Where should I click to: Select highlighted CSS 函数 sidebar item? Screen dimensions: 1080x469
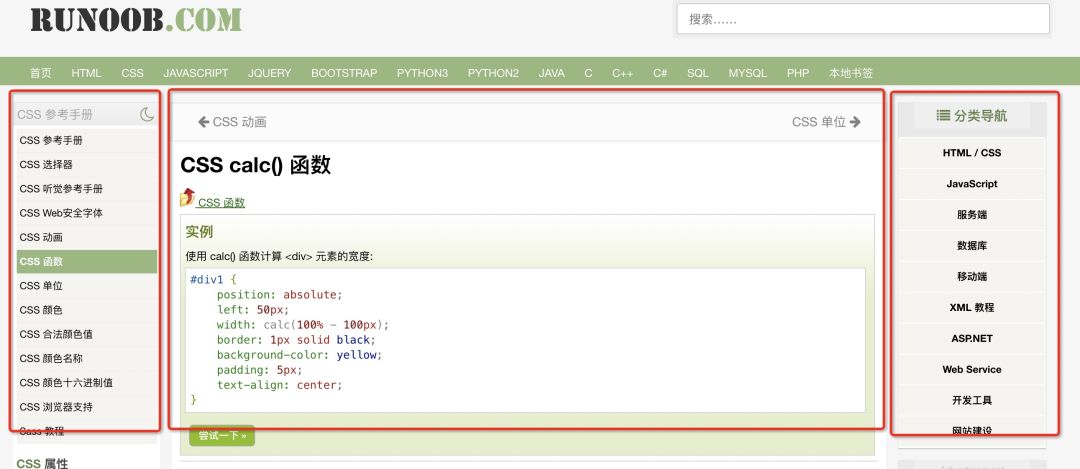[x=87, y=262]
